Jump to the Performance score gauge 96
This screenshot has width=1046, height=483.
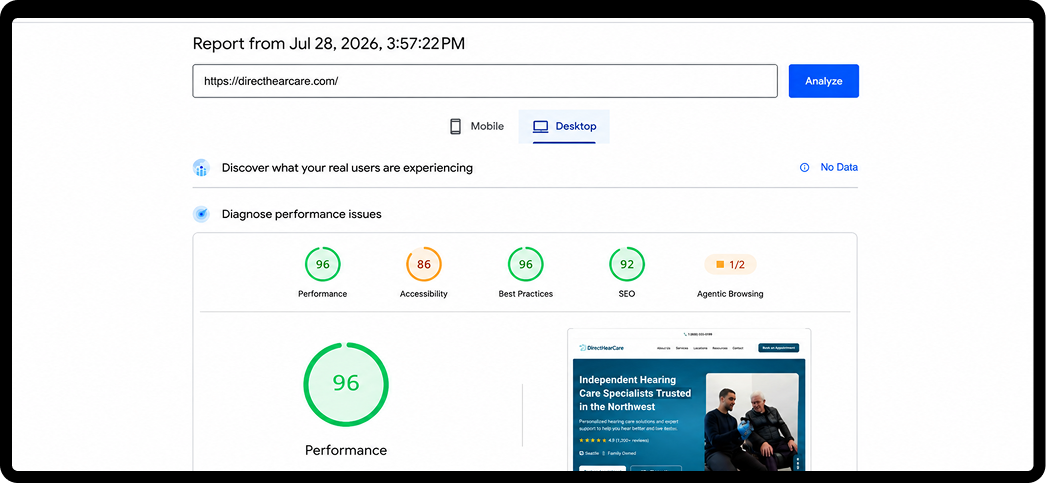click(x=323, y=264)
